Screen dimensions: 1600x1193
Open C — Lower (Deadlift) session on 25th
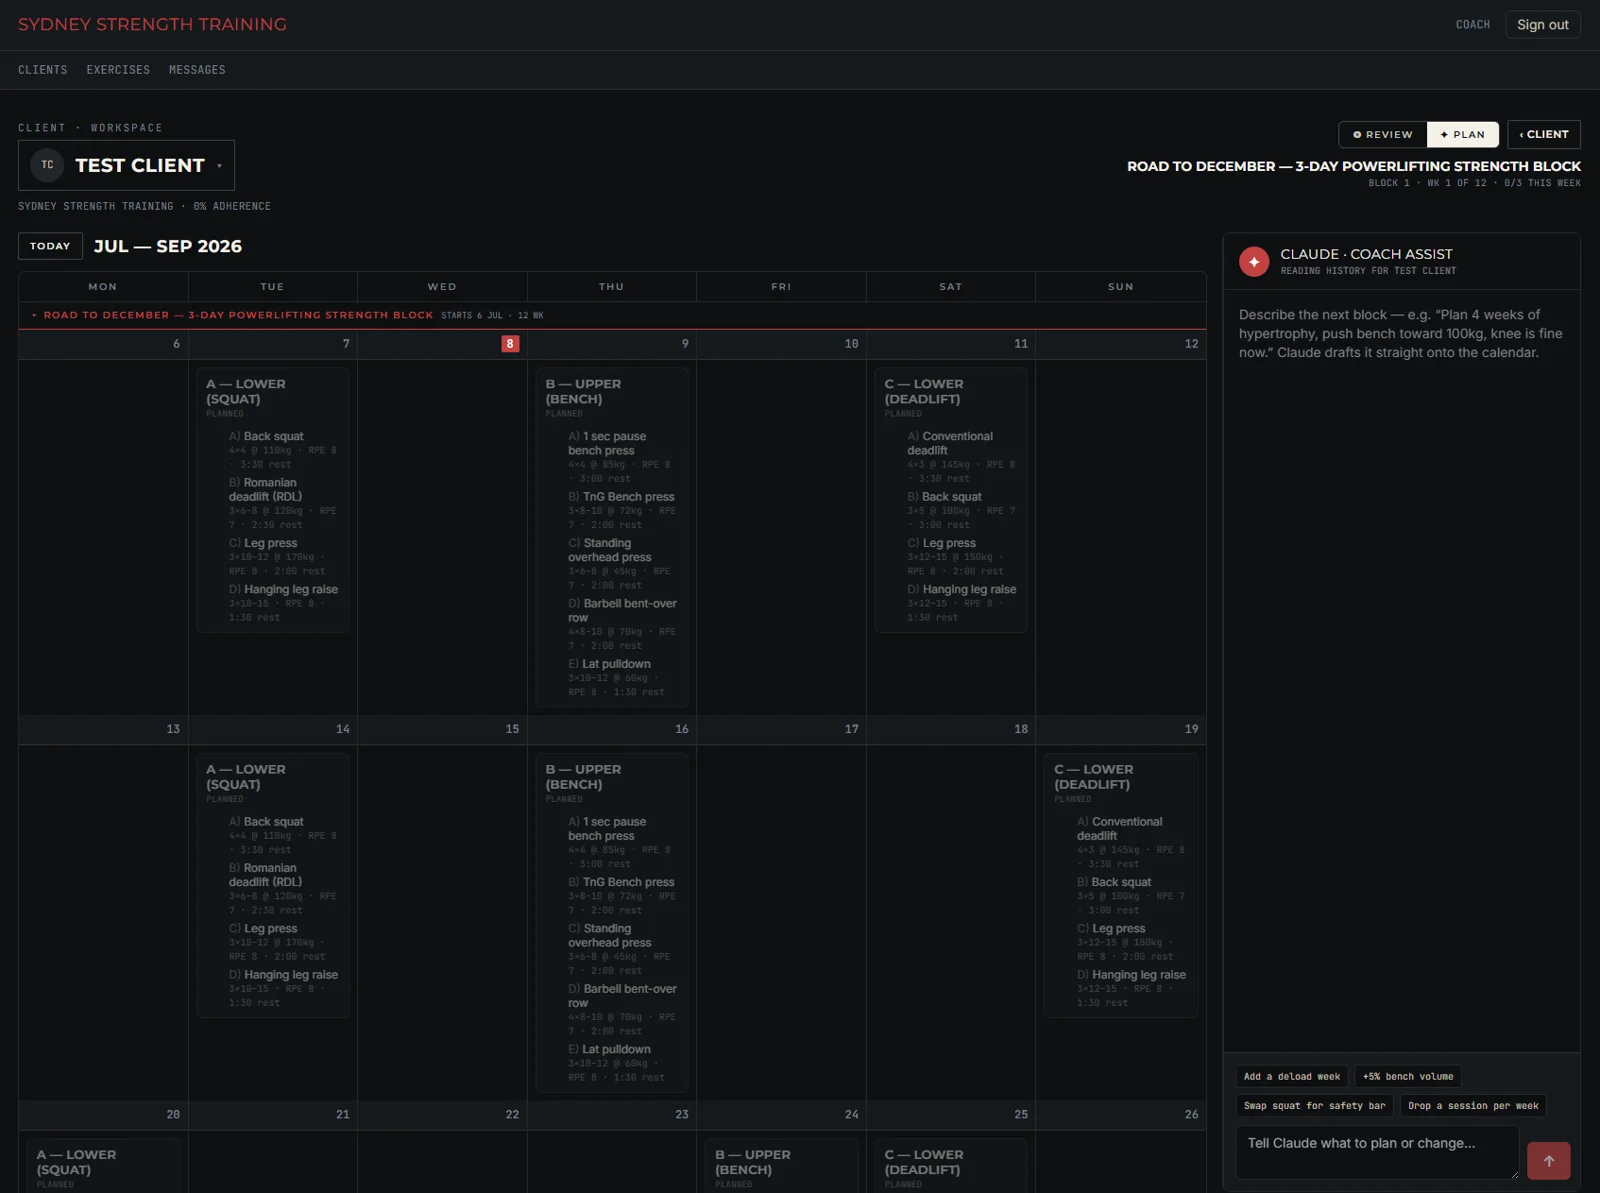(951, 1163)
